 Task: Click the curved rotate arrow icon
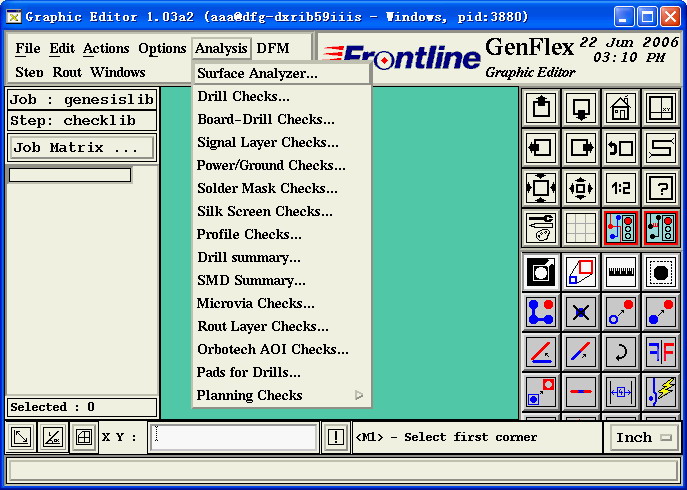tap(620, 352)
